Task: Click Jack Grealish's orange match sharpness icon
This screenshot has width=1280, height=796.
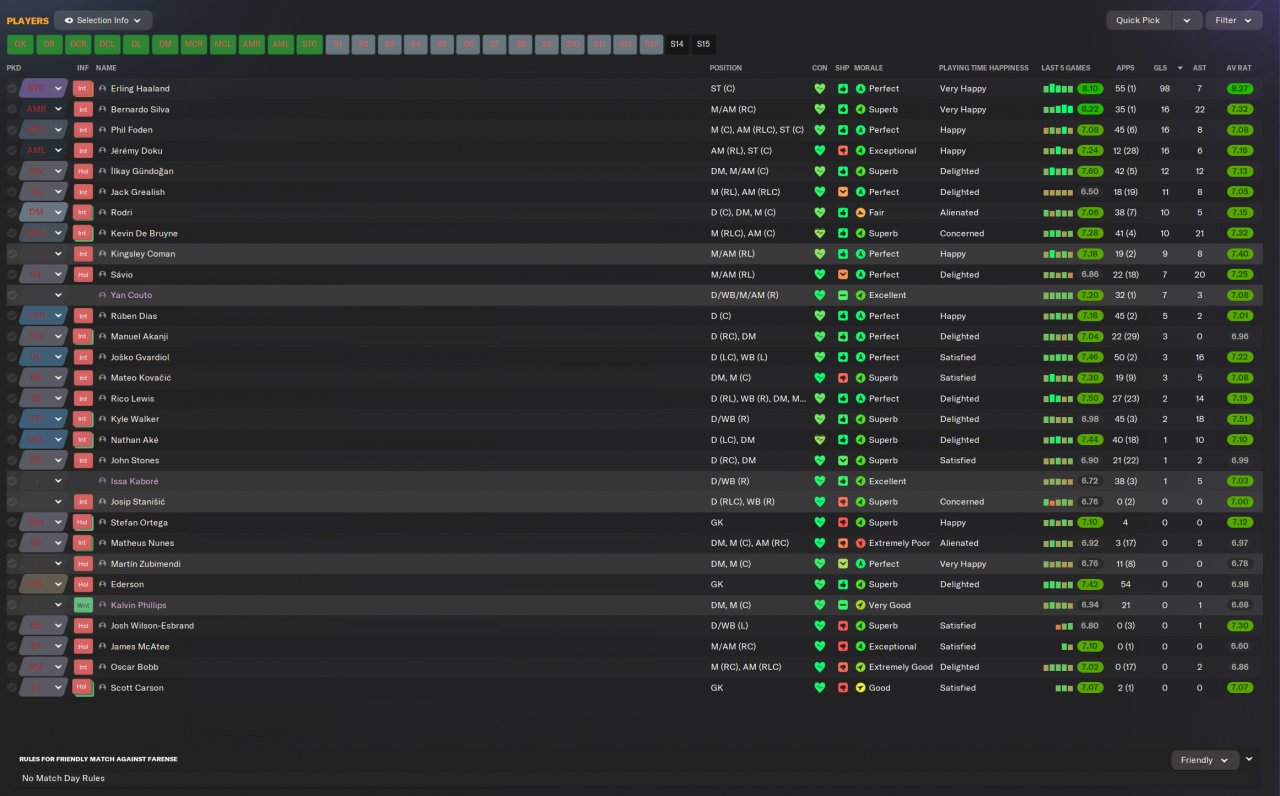Action: tap(843, 192)
